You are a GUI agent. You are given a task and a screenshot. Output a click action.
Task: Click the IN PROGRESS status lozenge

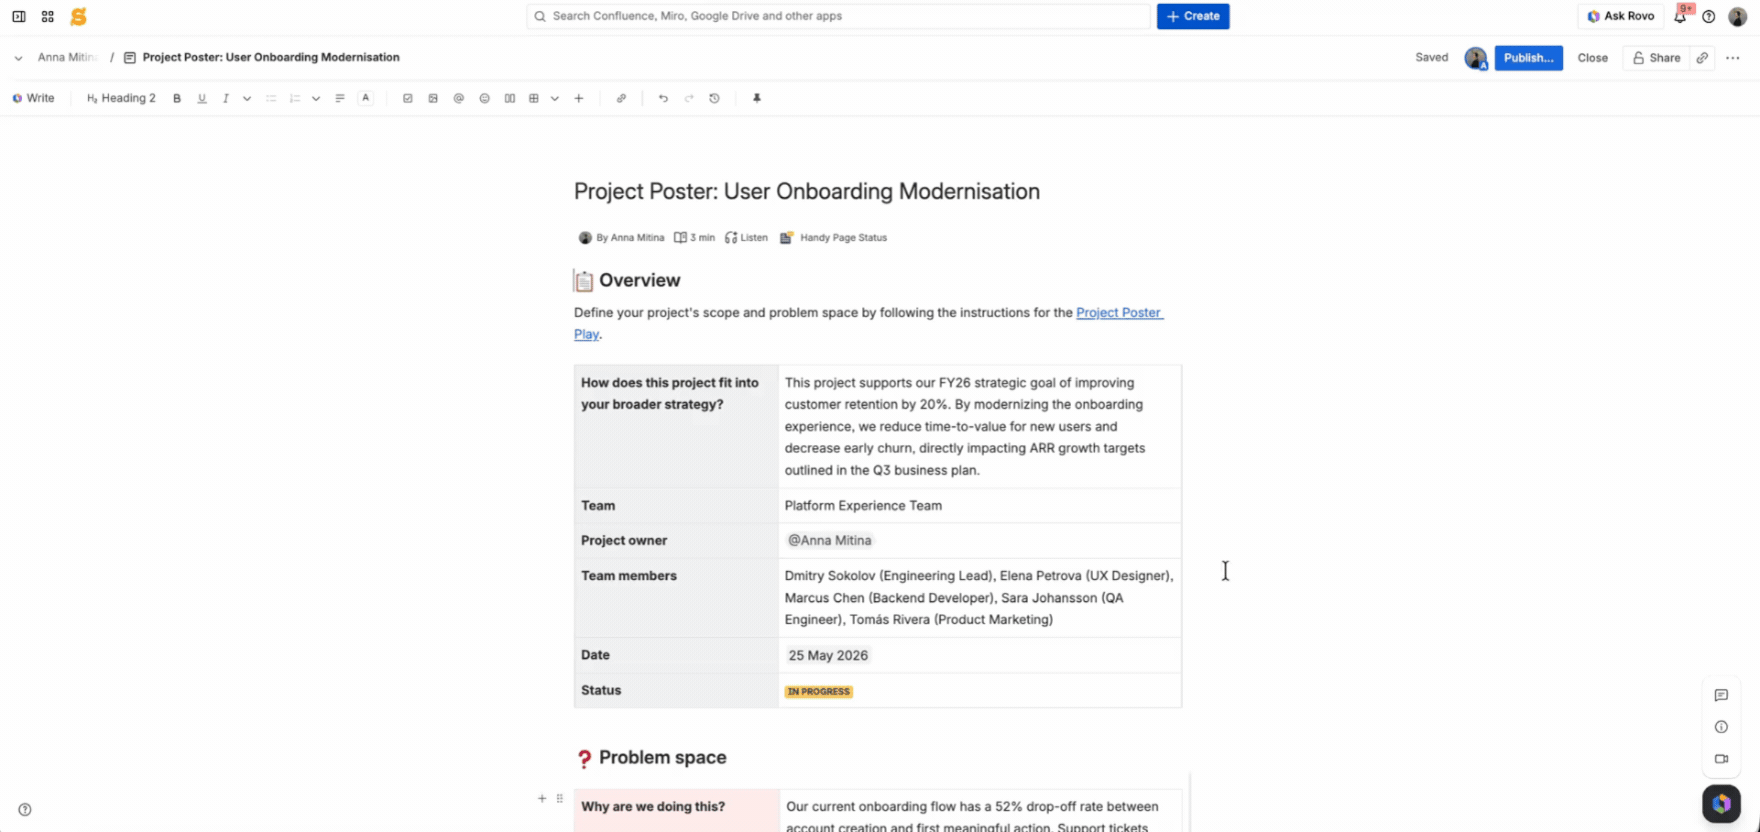[x=818, y=692]
